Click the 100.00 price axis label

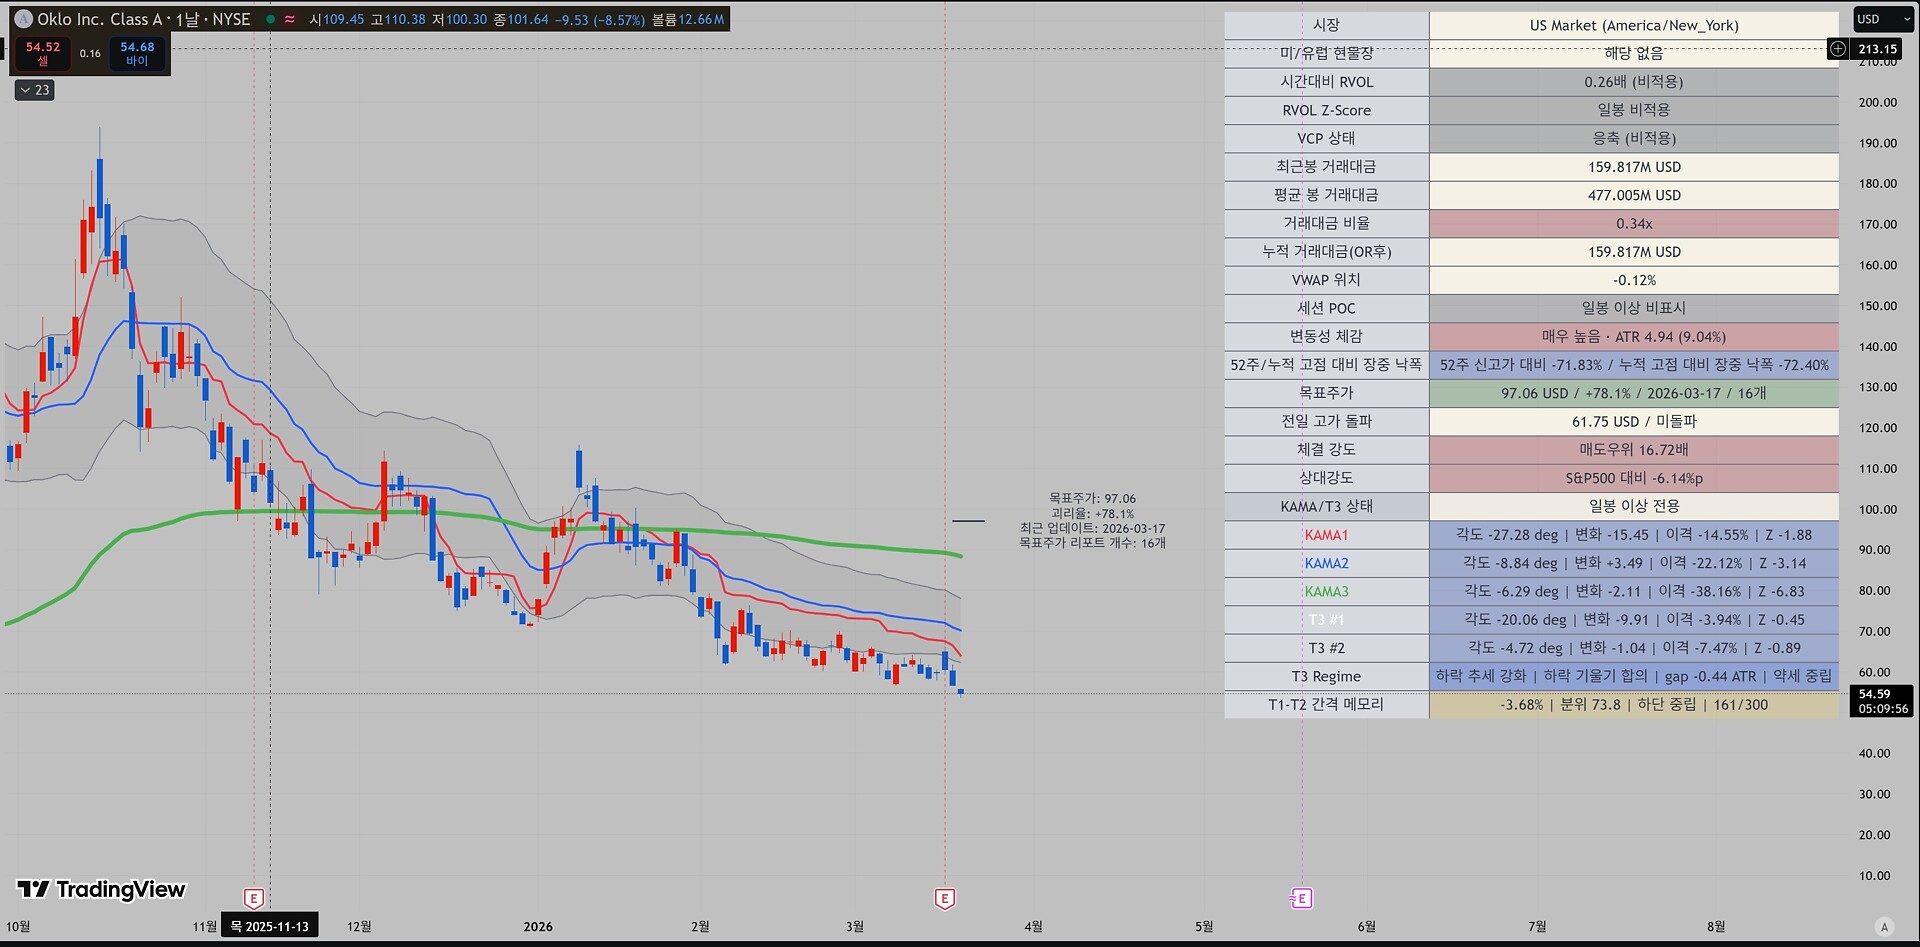coord(1878,509)
